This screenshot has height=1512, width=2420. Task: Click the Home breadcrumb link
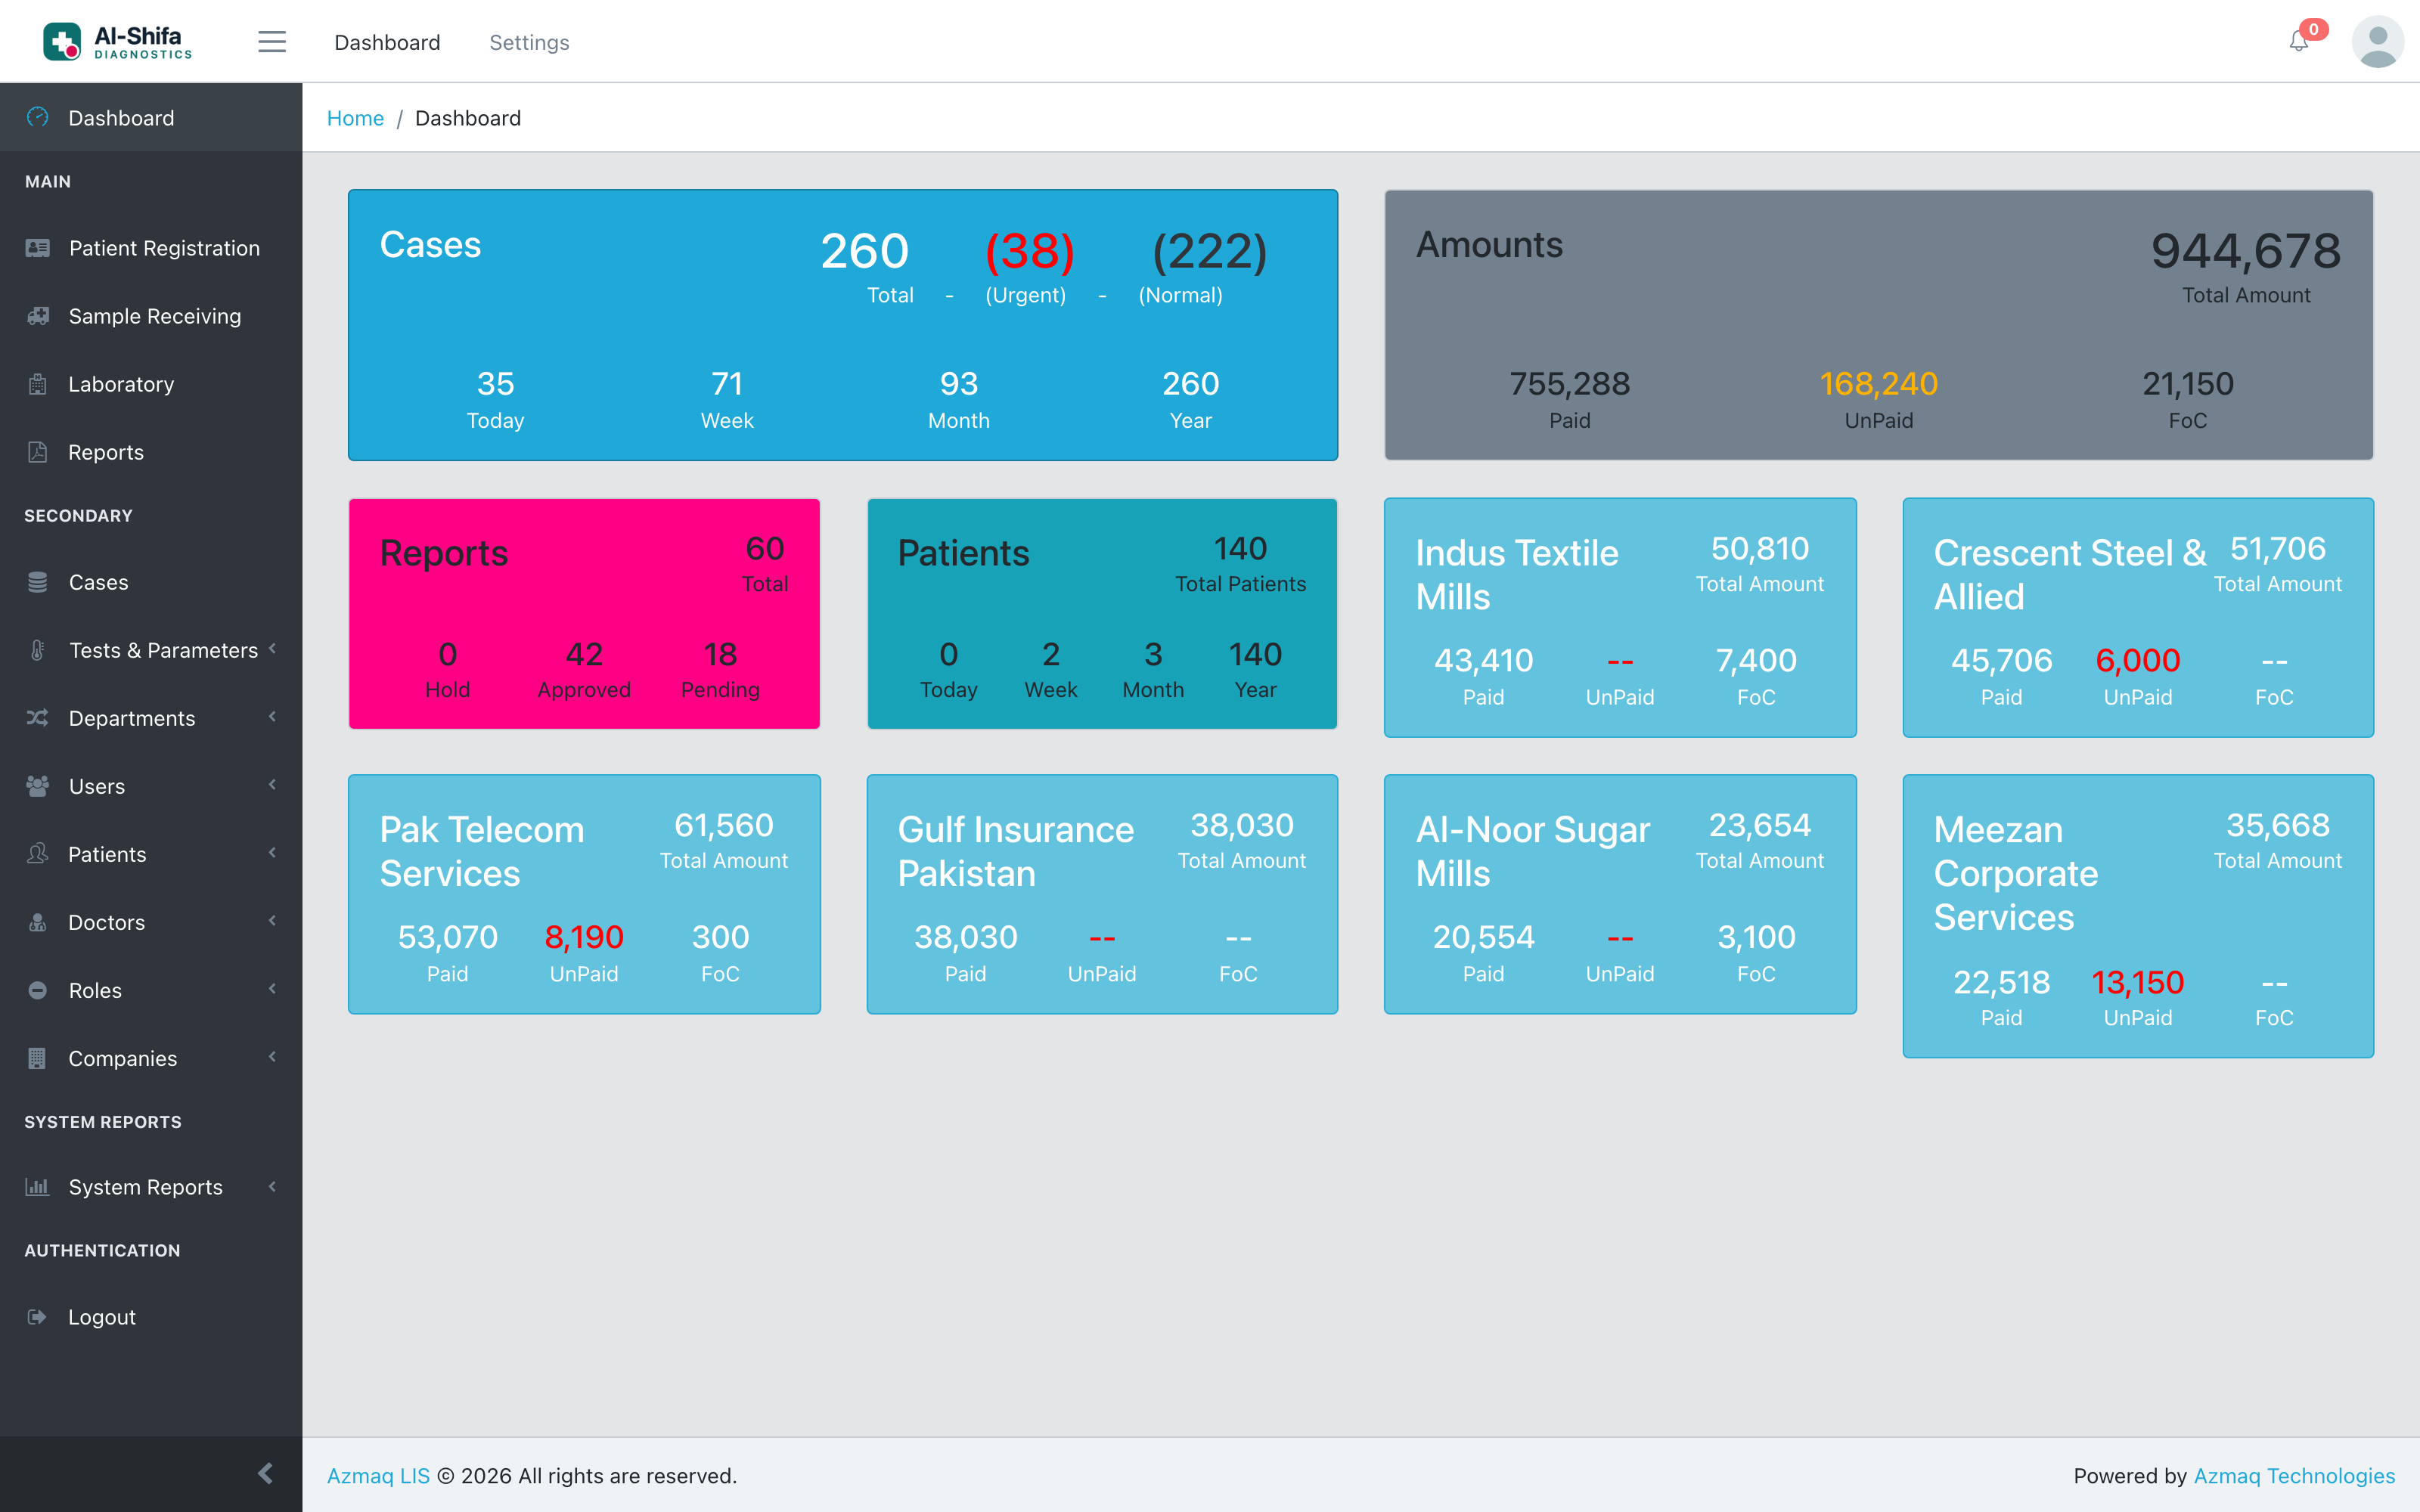tap(355, 118)
